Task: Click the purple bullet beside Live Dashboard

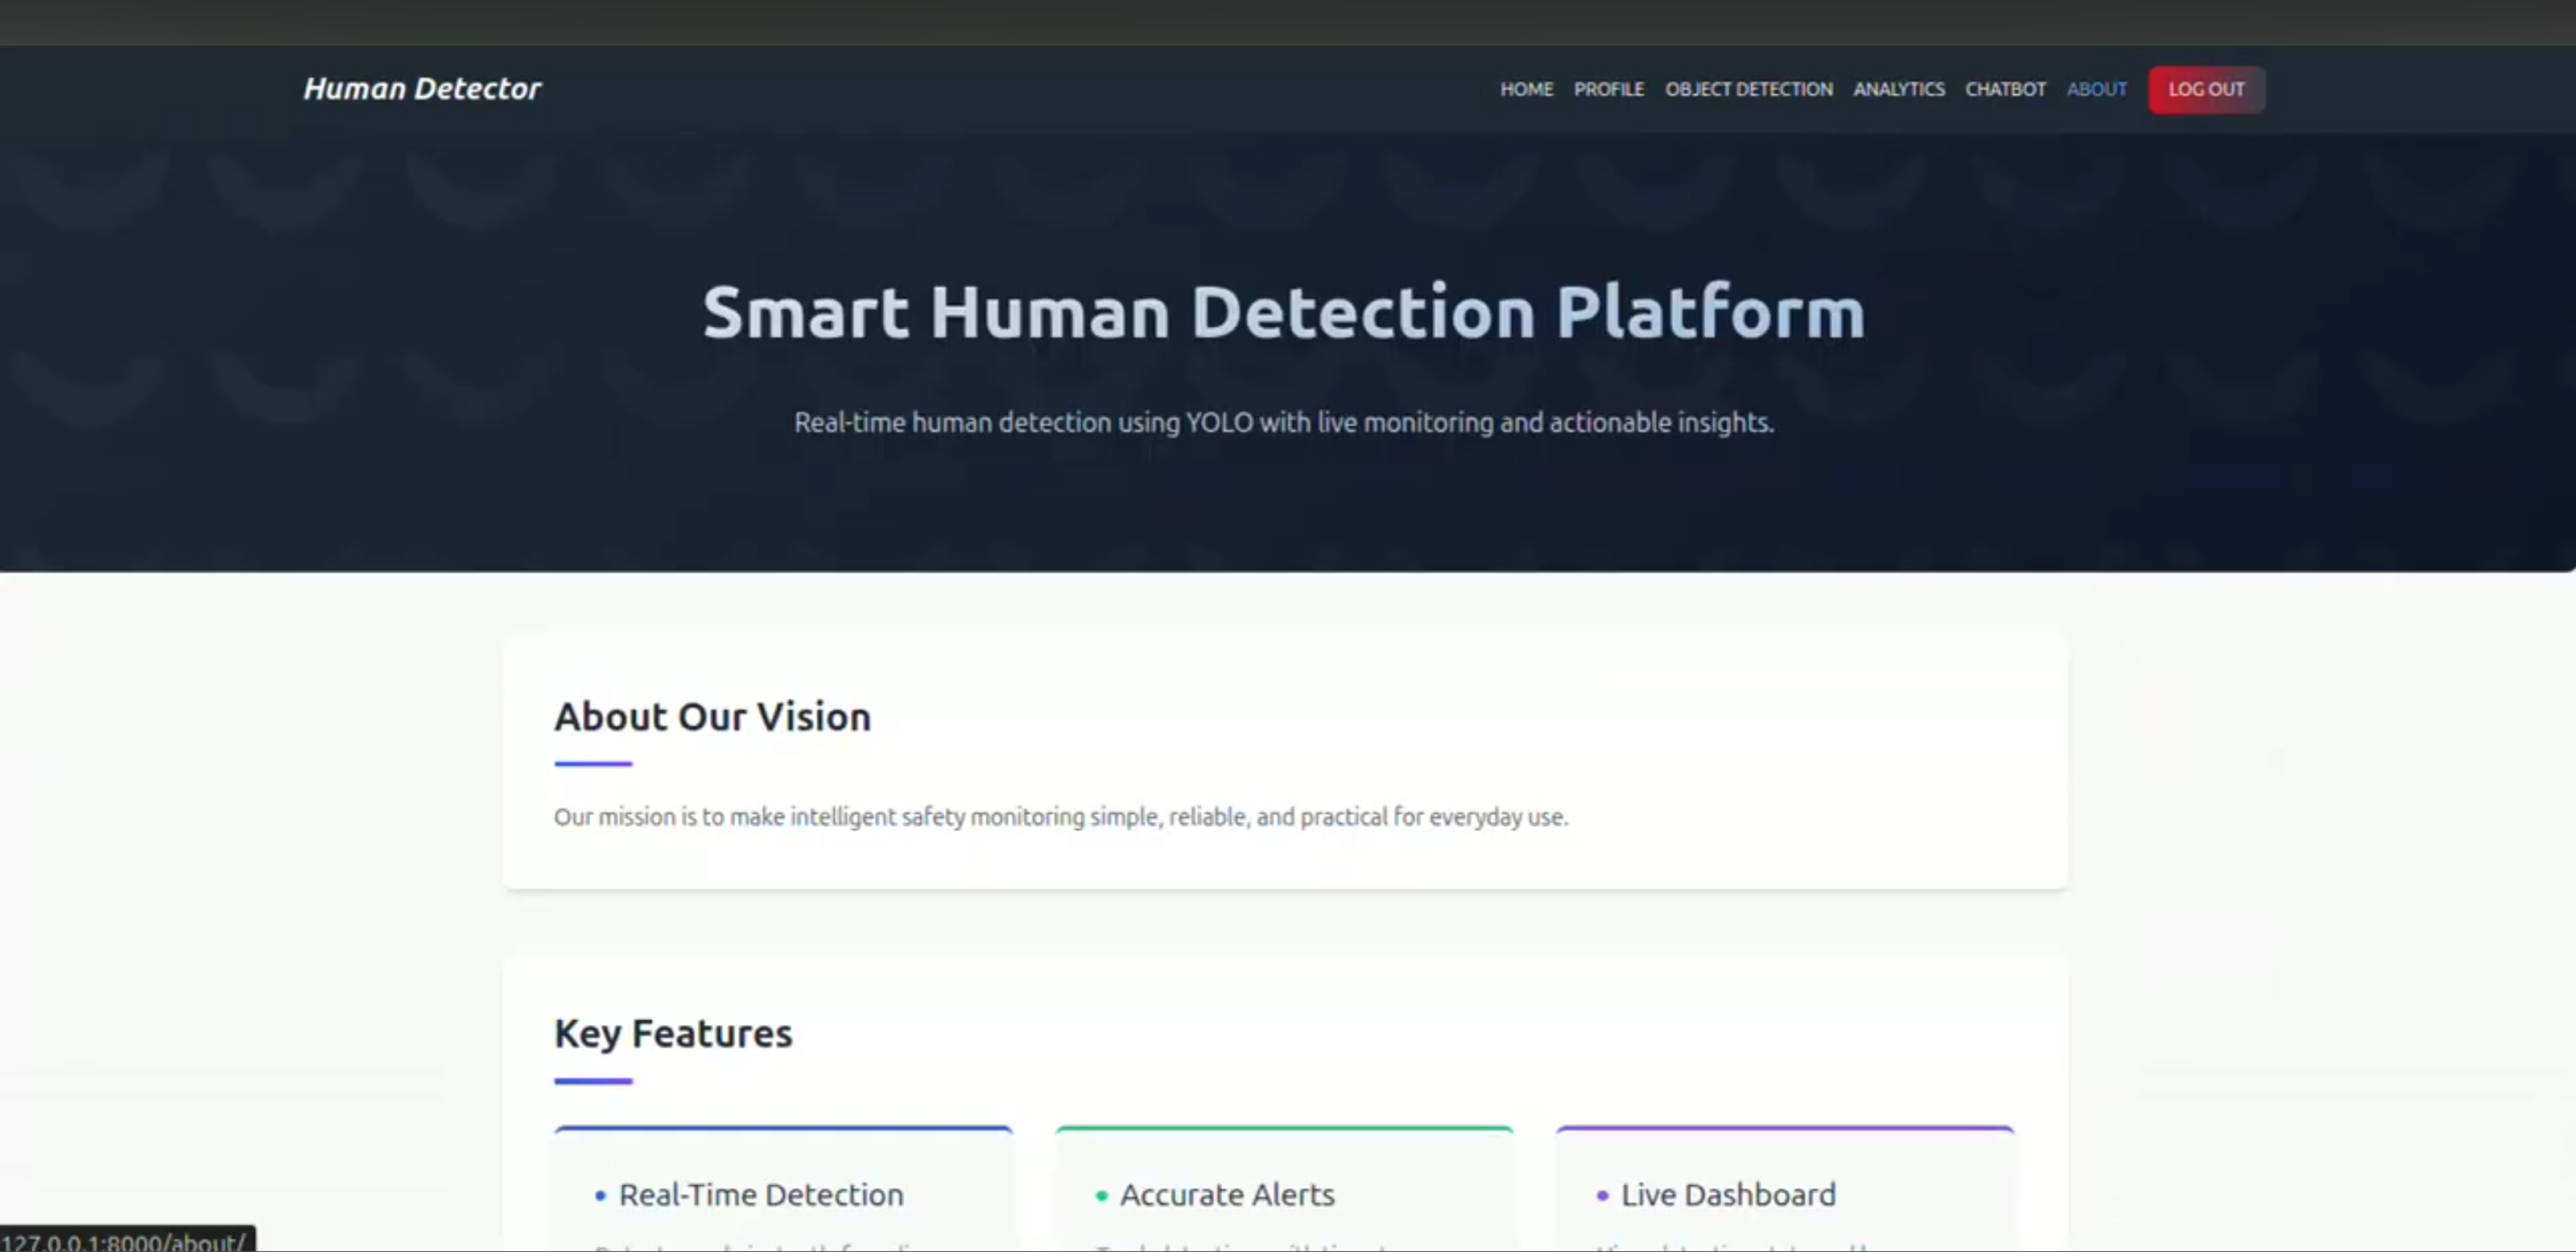Action: [1602, 1195]
